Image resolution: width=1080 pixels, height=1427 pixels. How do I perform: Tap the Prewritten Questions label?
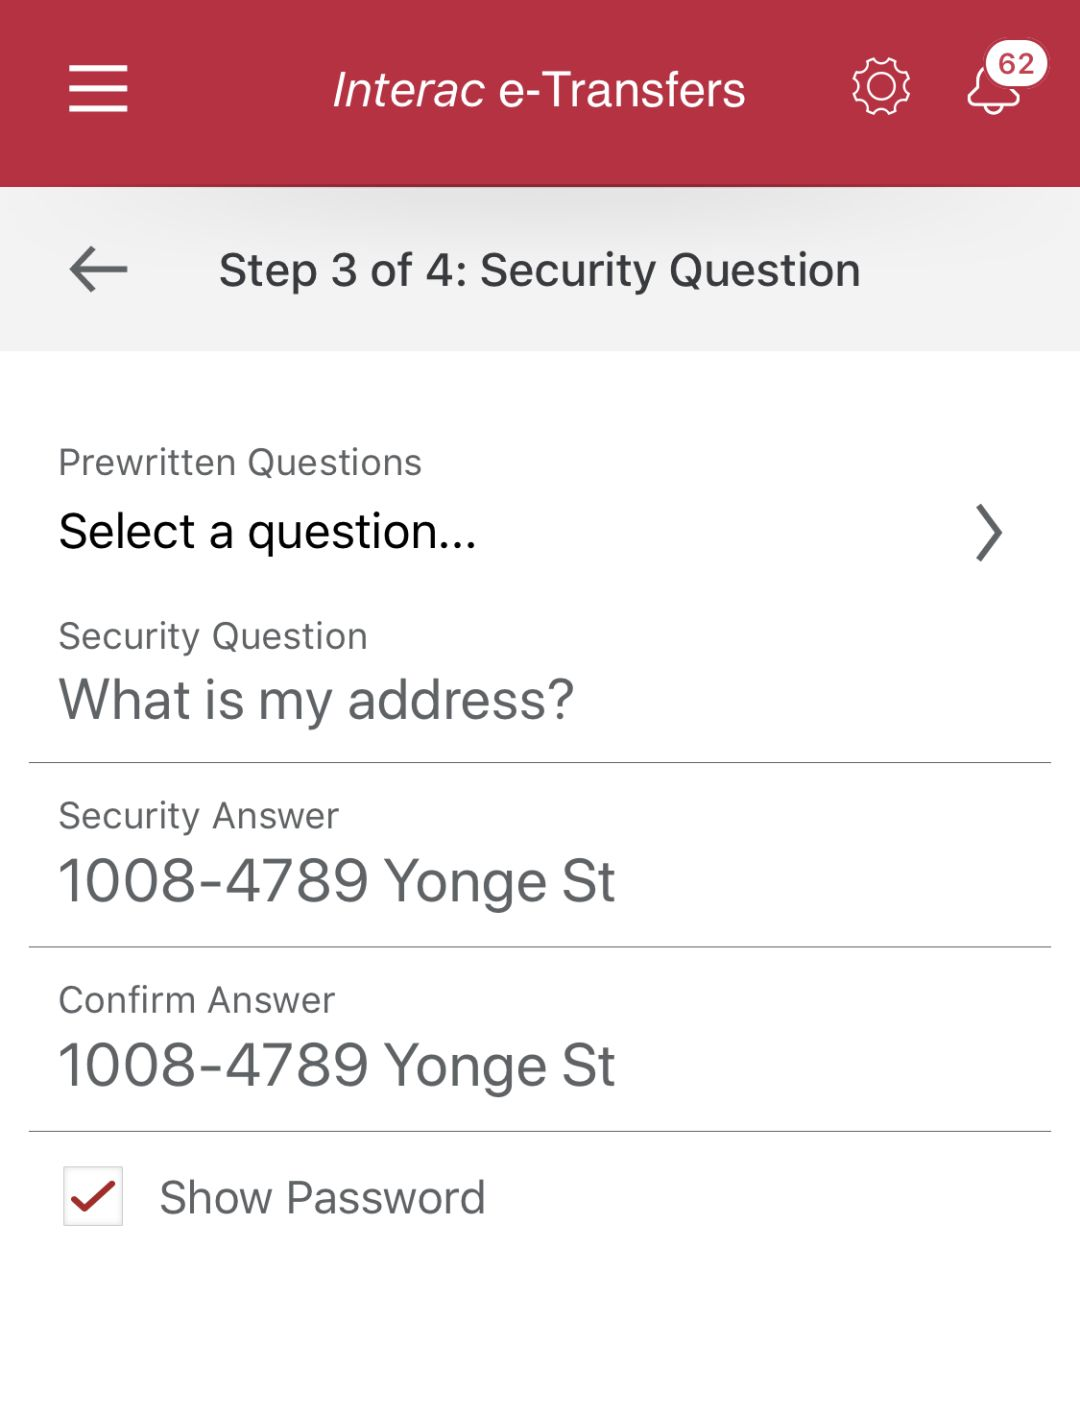tap(240, 463)
